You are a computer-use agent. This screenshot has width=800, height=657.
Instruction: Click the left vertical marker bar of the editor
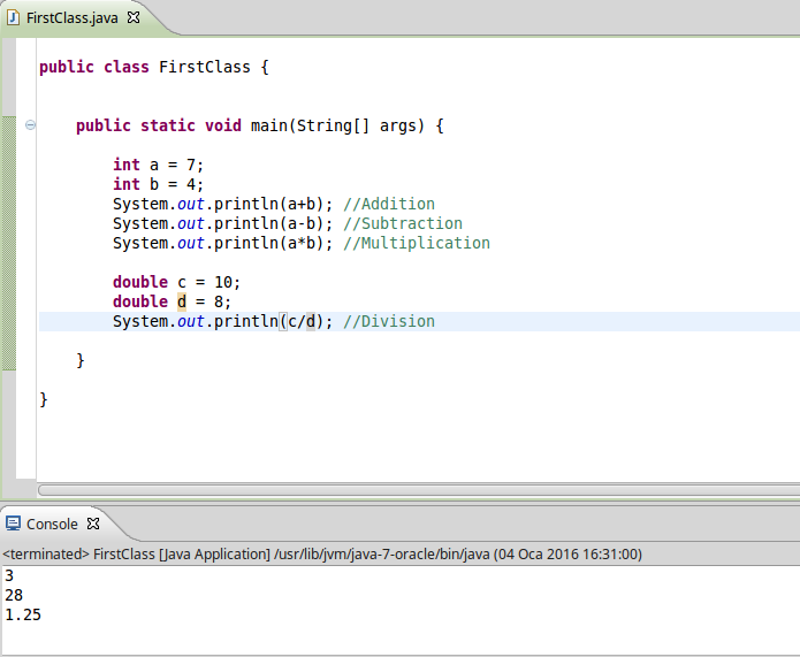point(6,250)
